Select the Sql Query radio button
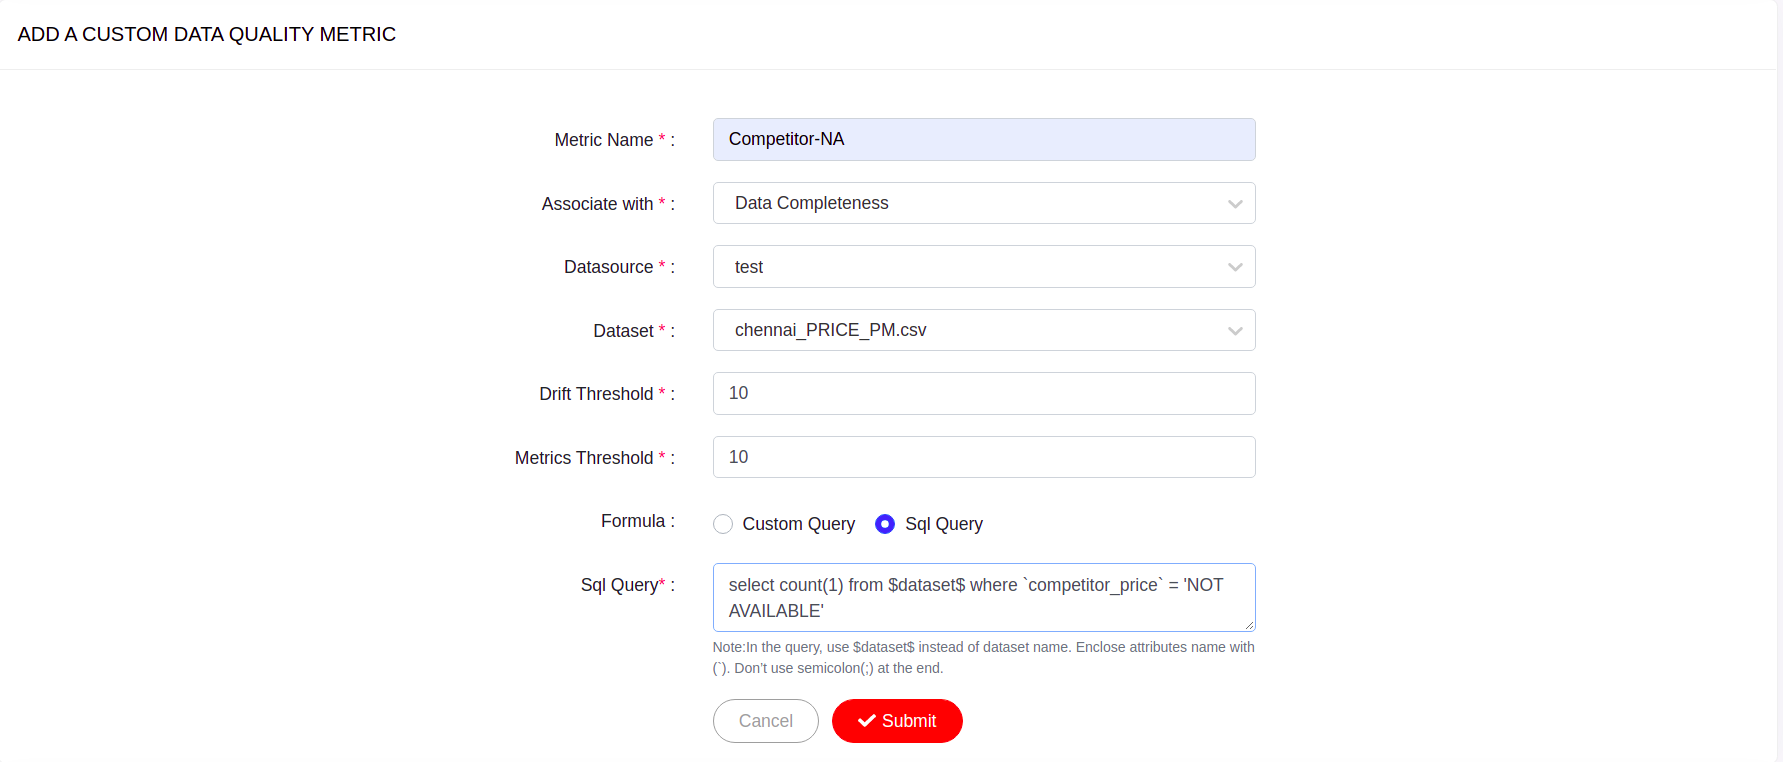The width and height of the screenshot is (1783, 762). [885, 524]
